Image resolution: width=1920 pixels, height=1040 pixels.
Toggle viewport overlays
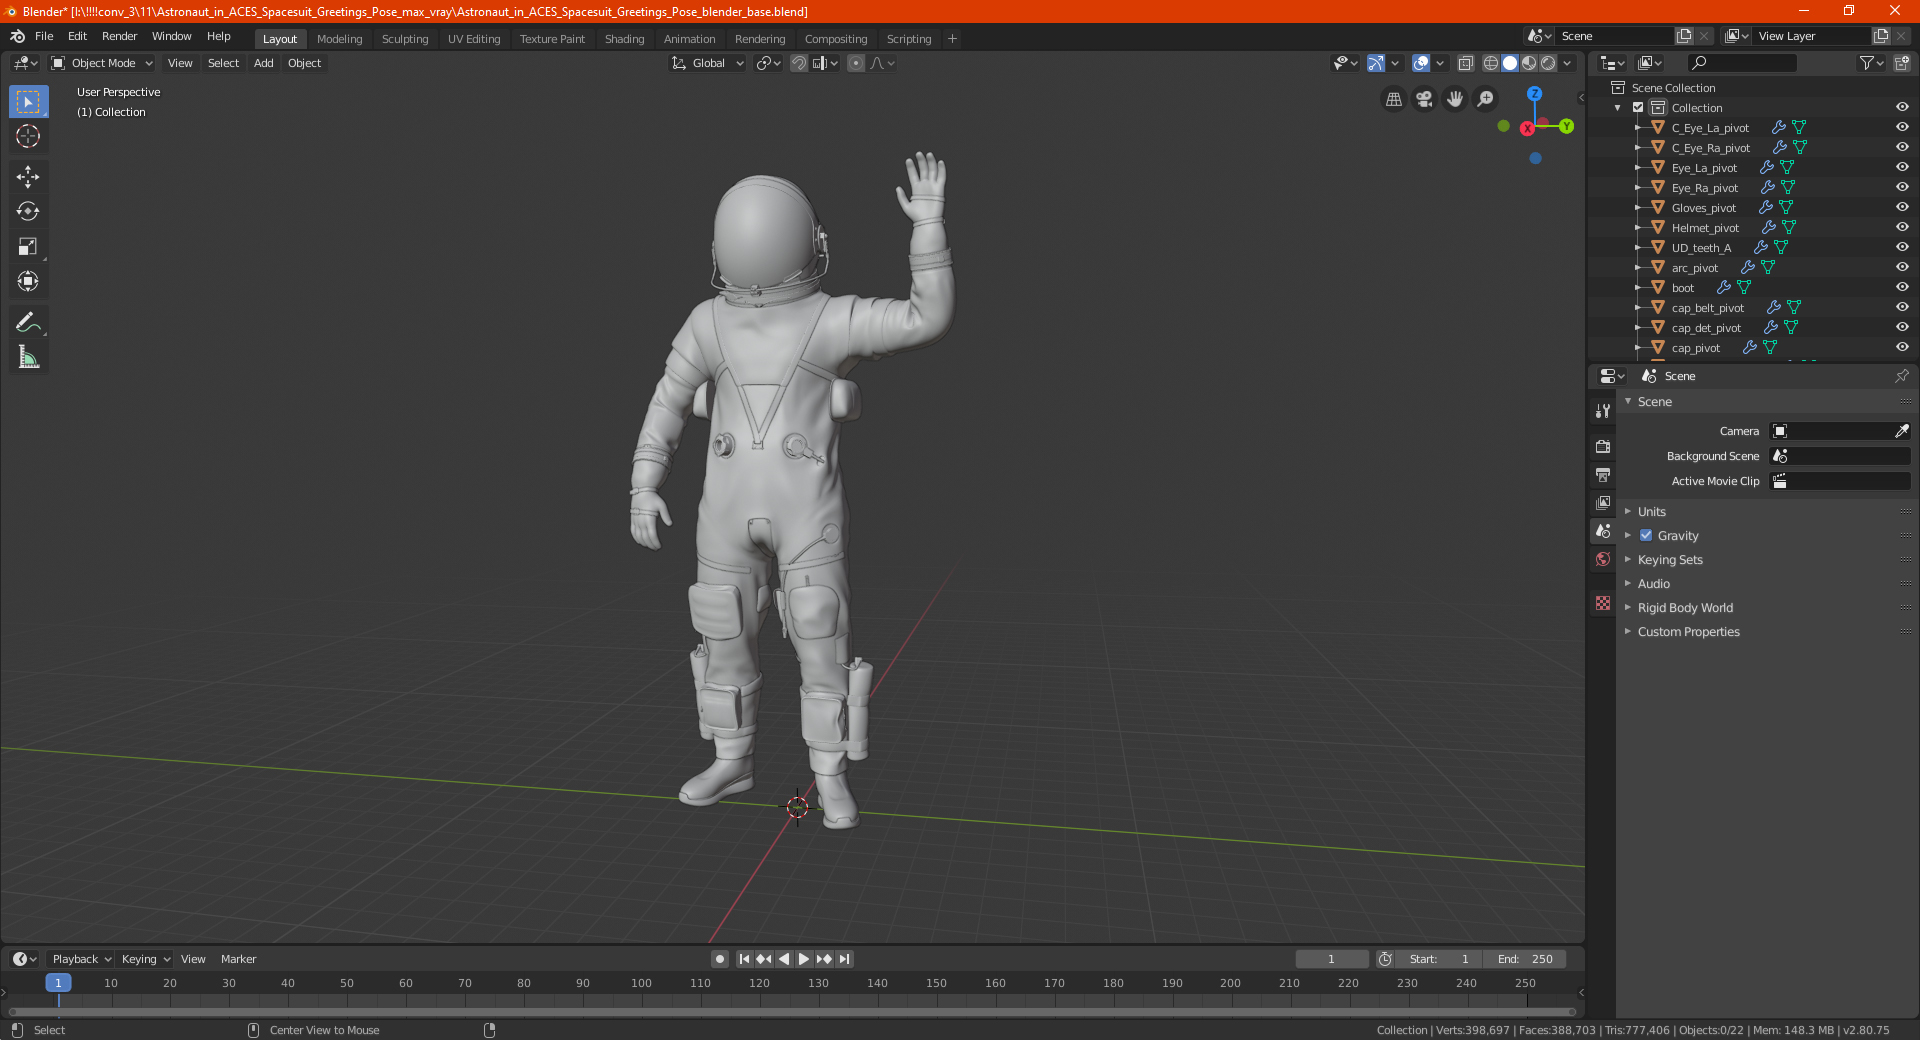click(x=1421, y=63)
